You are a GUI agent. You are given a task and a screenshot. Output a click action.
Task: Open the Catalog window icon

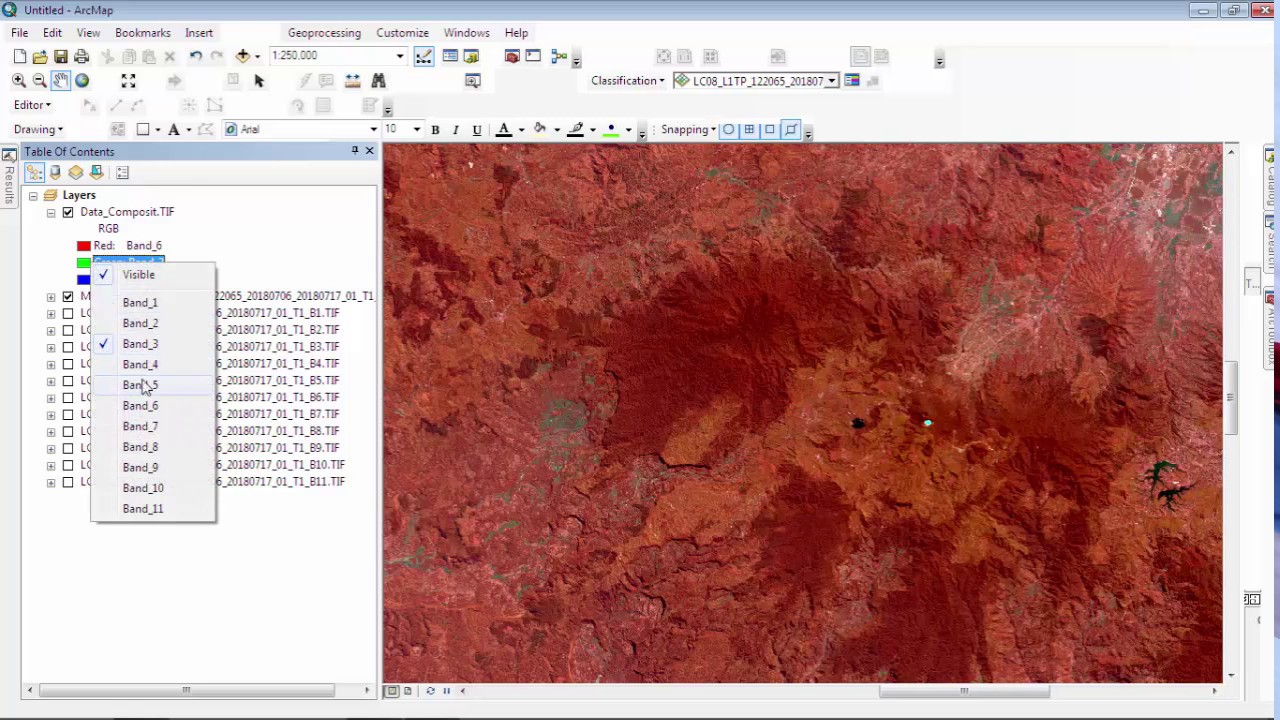click(x=471, y=57)
